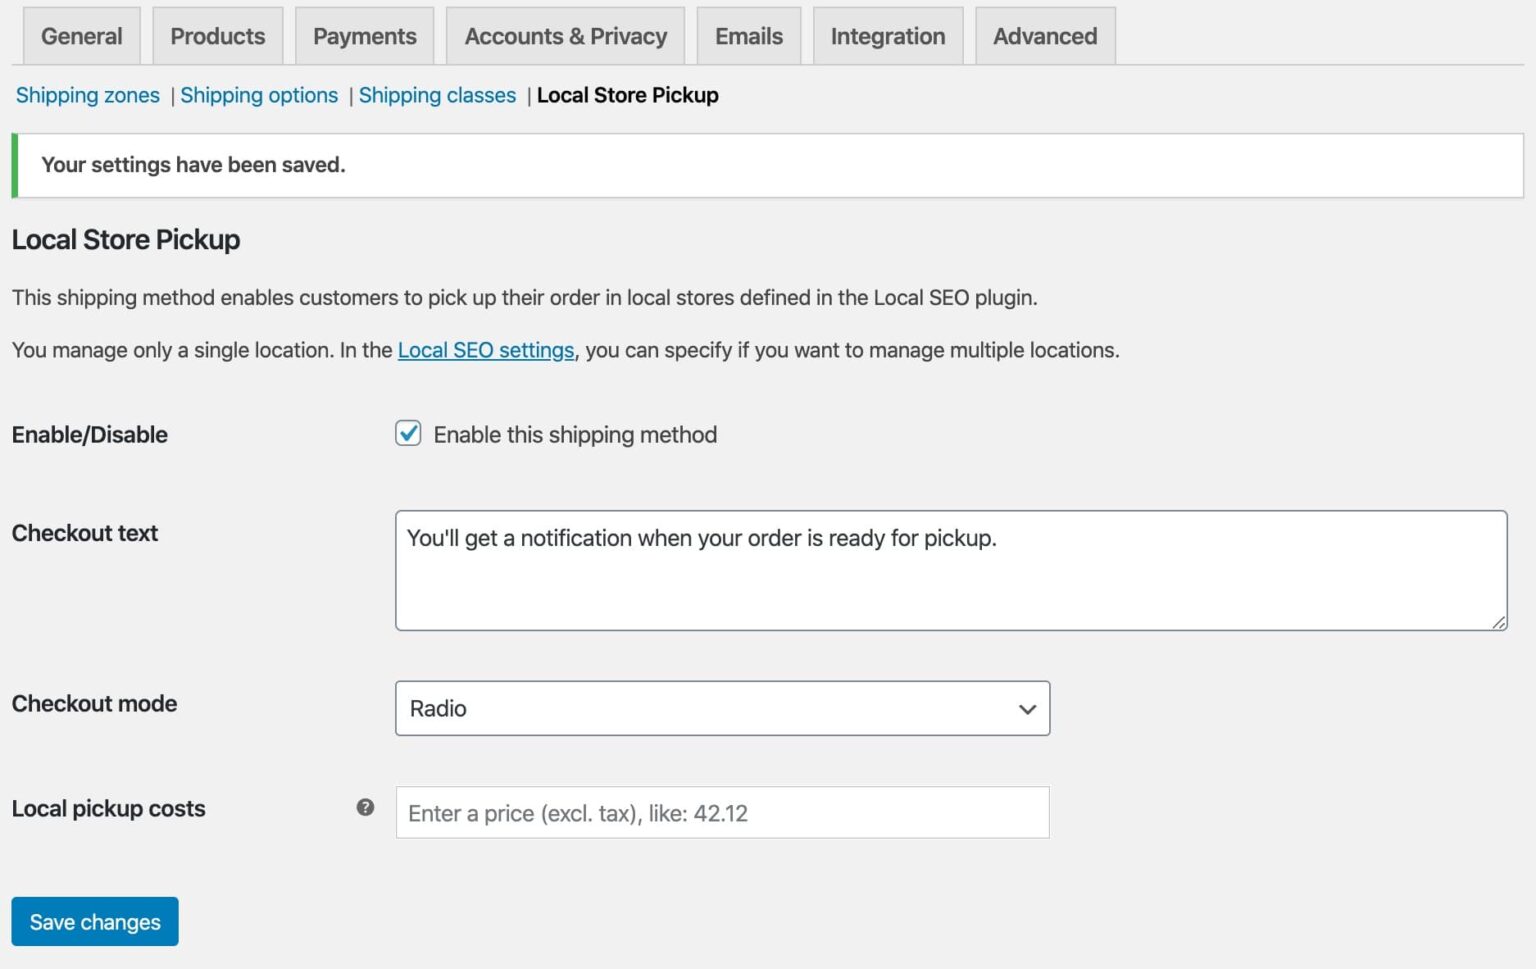Open the Accounts & Privacy tab
1536x969 pixels.
565,35
